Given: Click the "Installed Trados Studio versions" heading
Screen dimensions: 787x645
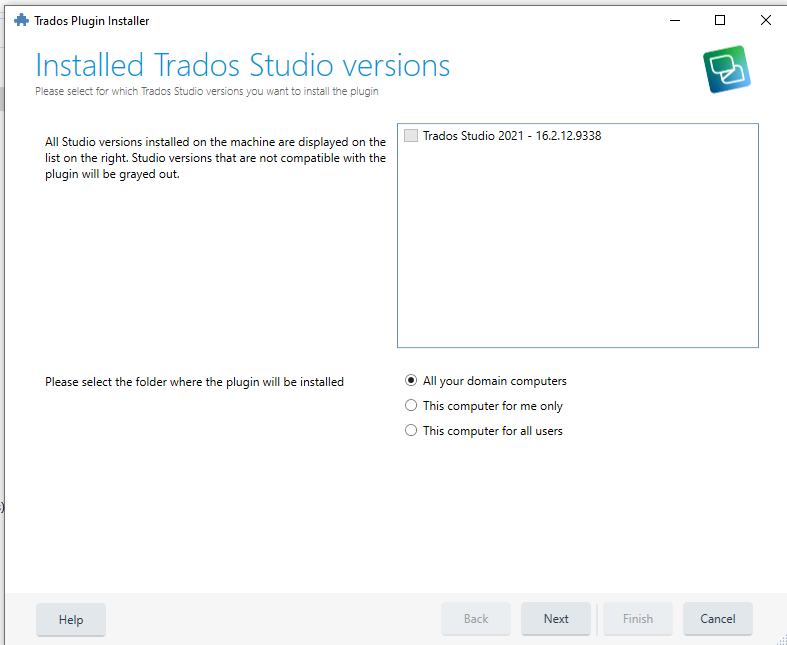Looking at the screenshot, I should [x=243, y=65].
